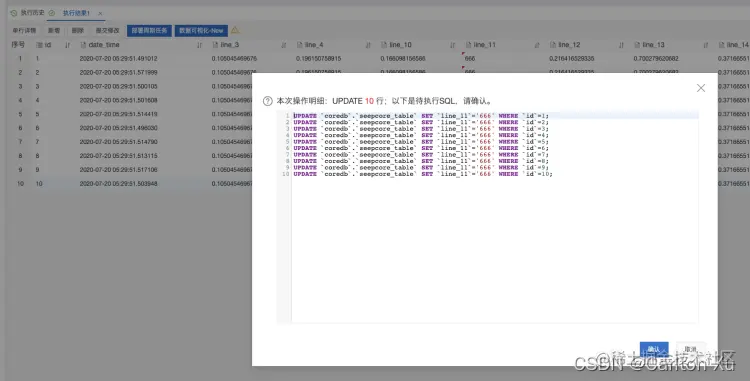Screen dimensions: 750x381
Task: Select SQL line ending with `id`=5;
Action: point(421,142)
